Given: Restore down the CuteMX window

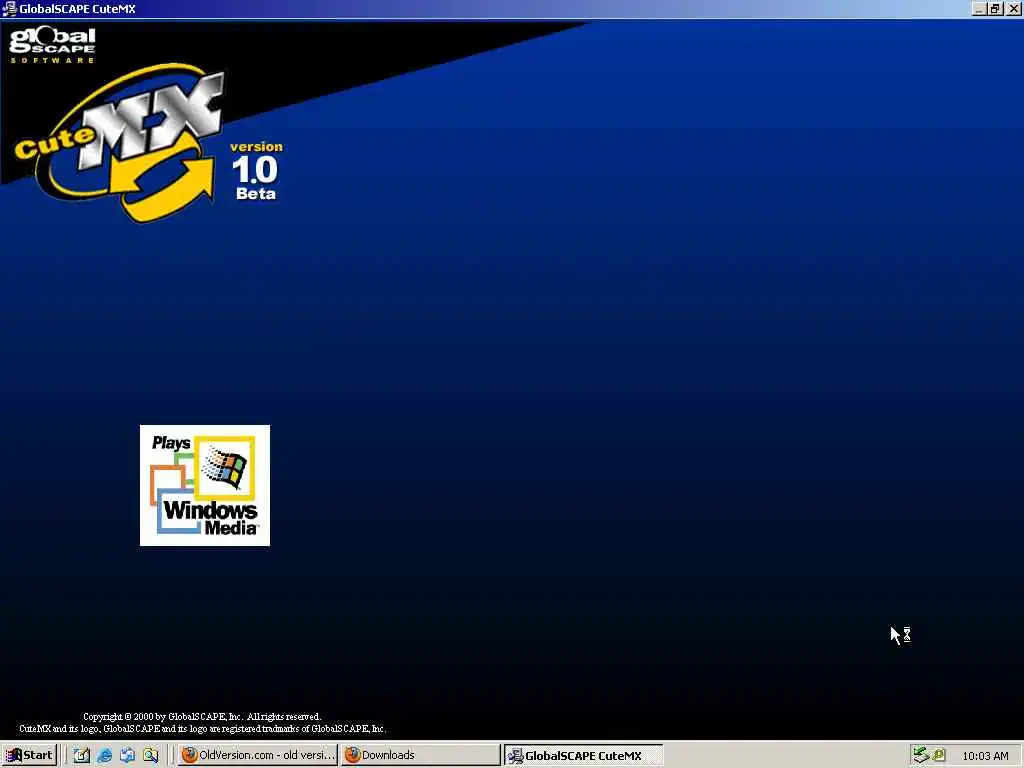Looking at the screenshot, I should pyautogui.click(x=995, y=8).
